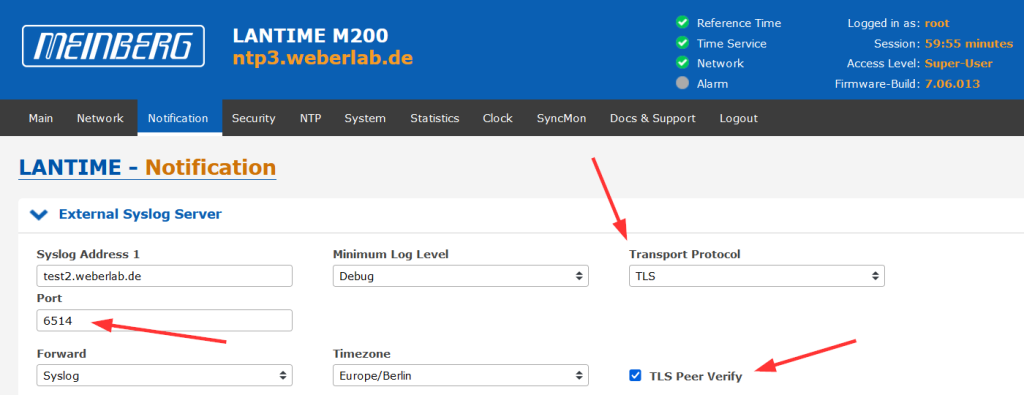Click the Time Service green check icon
This screenshot has width=1024, height=395.
point(682,43)
